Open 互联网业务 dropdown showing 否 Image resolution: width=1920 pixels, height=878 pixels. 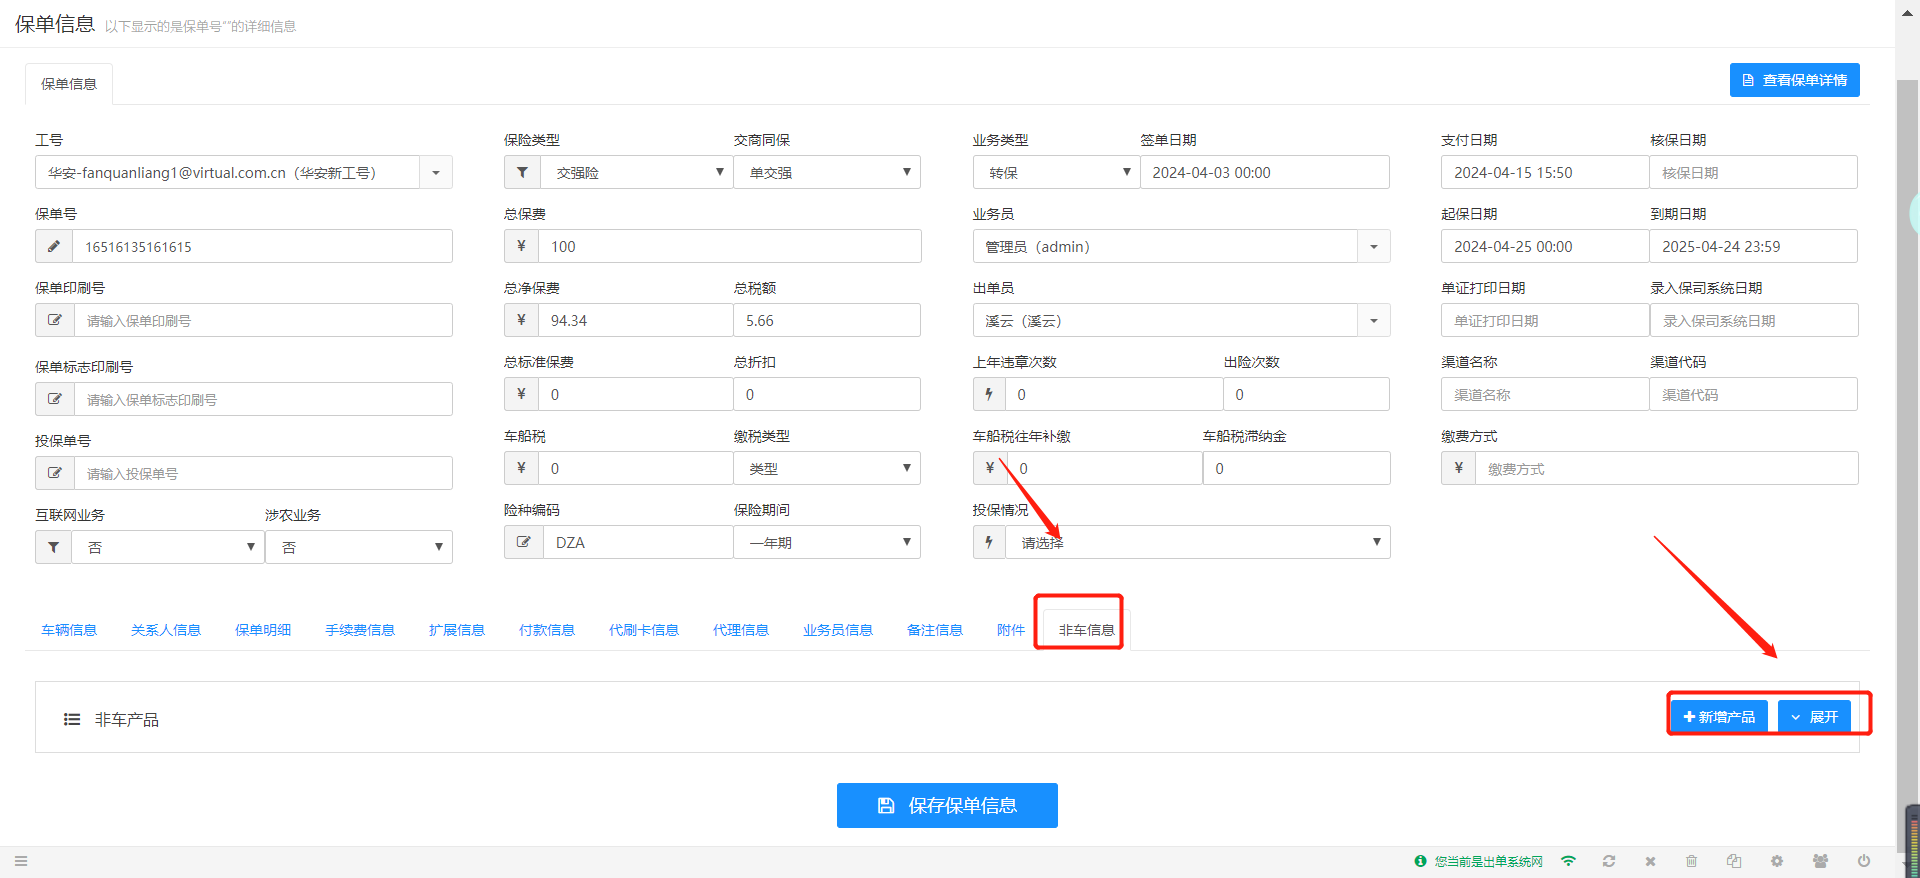coord(167,547)
